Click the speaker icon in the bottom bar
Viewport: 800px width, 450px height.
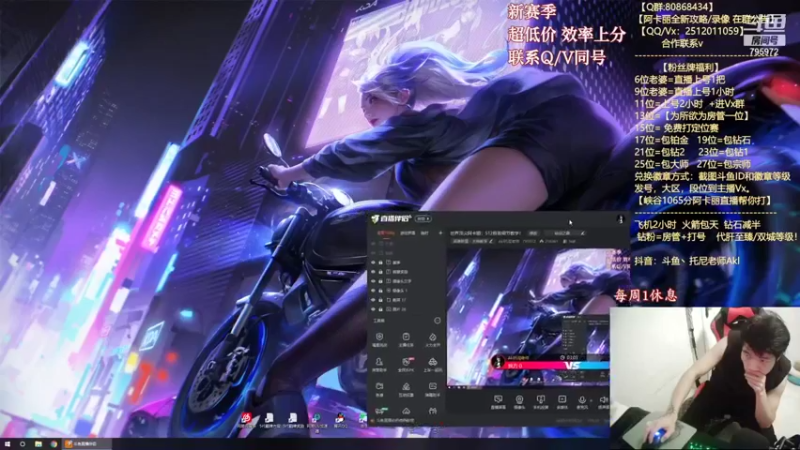click(604, 401)
